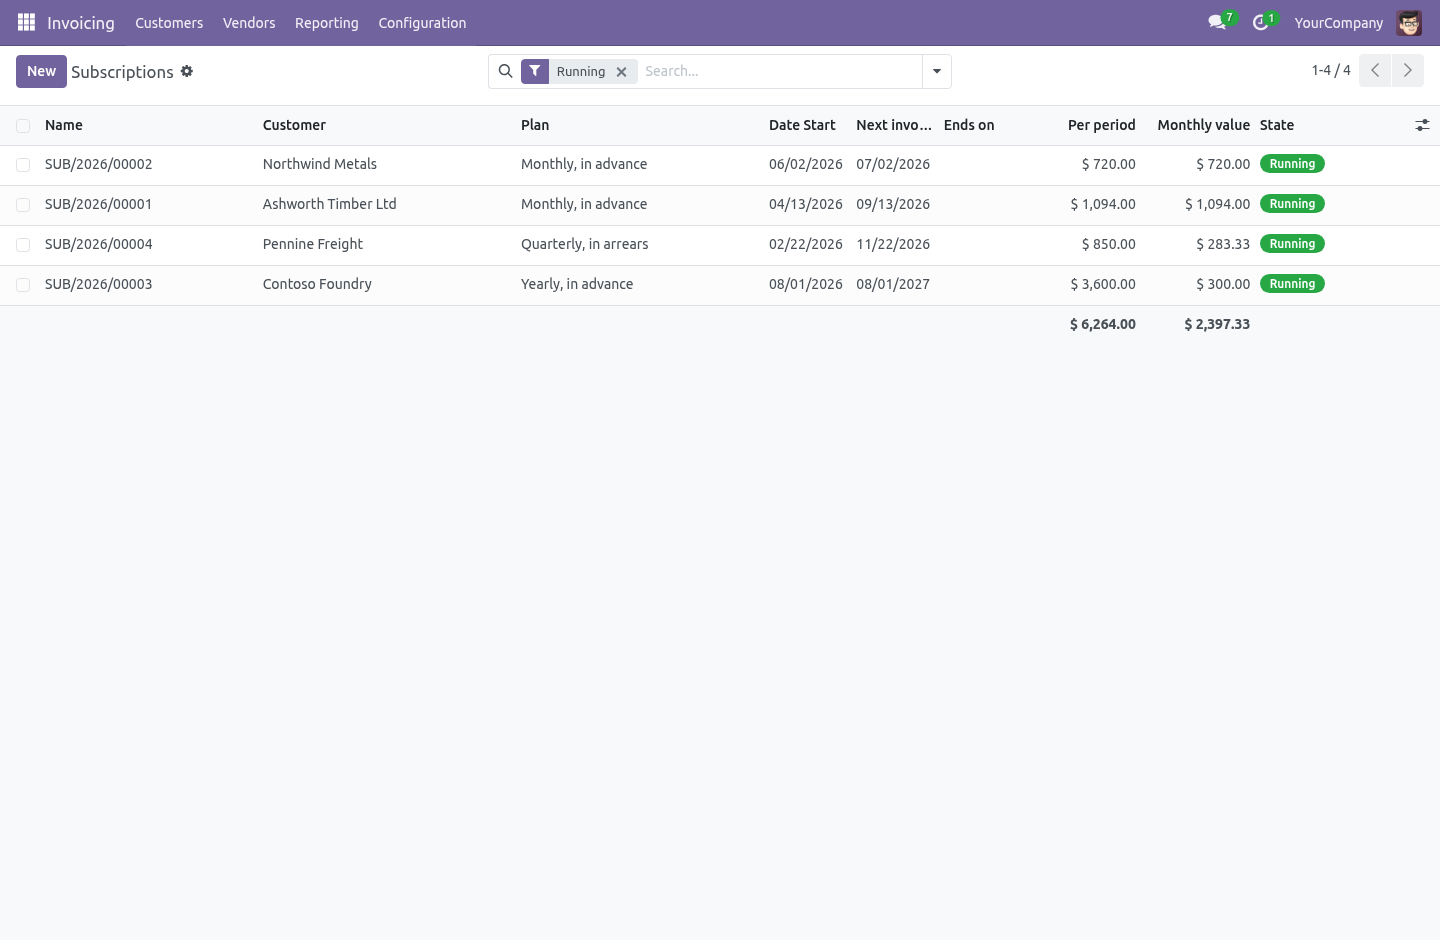
Task: Open the Subscriptions gear actions menu
Action: click(187, 71)
